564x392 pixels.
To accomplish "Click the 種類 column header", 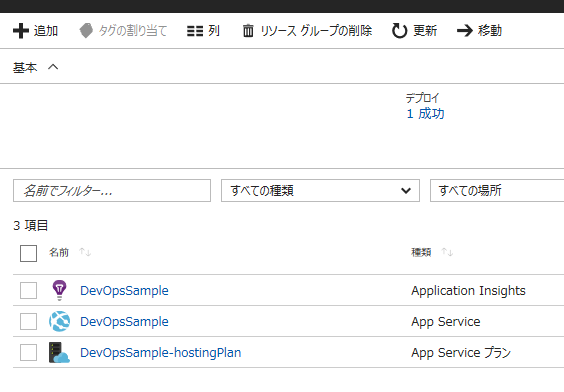I will point(421,252).
